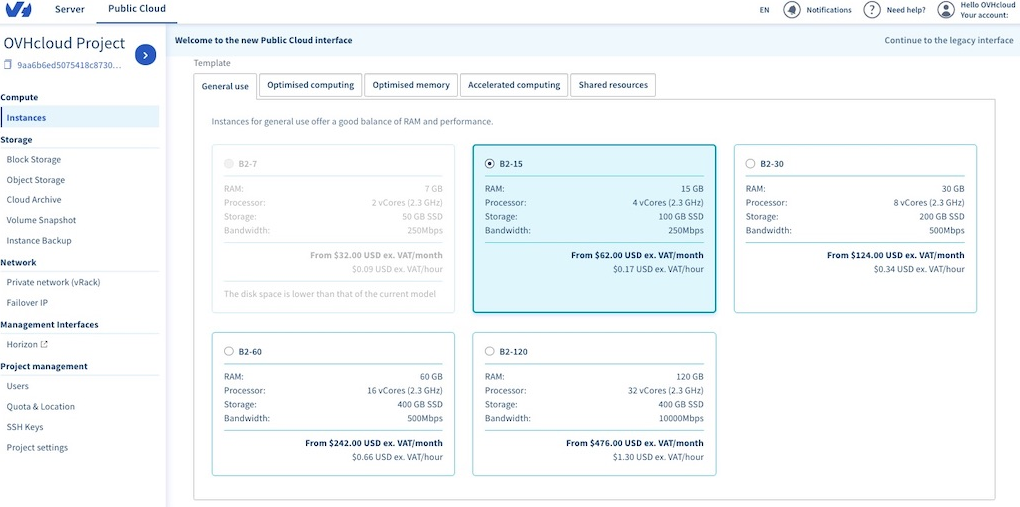This screenshot has height=507, width=1020.
Task: Click the $0.66 USD ex. VAT/hour price
Action: 397,457
